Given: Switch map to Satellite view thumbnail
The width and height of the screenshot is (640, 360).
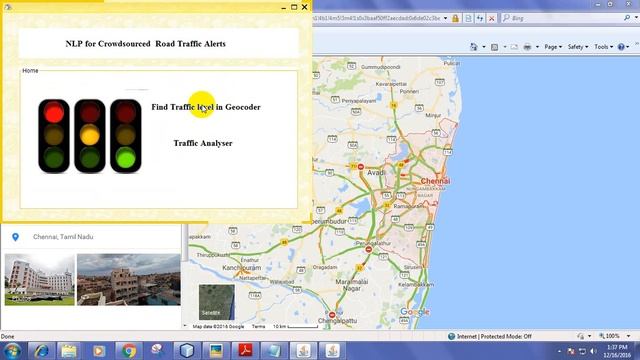Looking at the screenshot, I should (x=217, y=302).
